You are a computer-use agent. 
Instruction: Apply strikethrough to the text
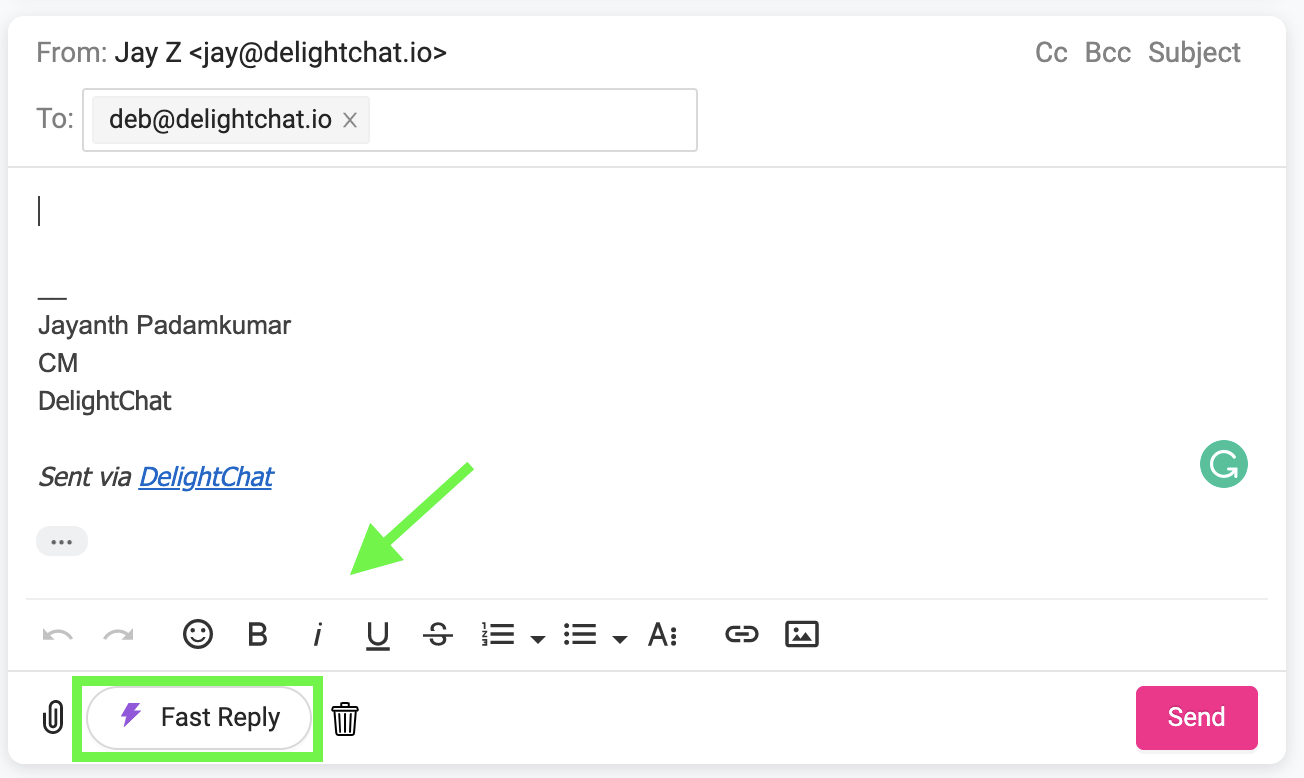437,634
